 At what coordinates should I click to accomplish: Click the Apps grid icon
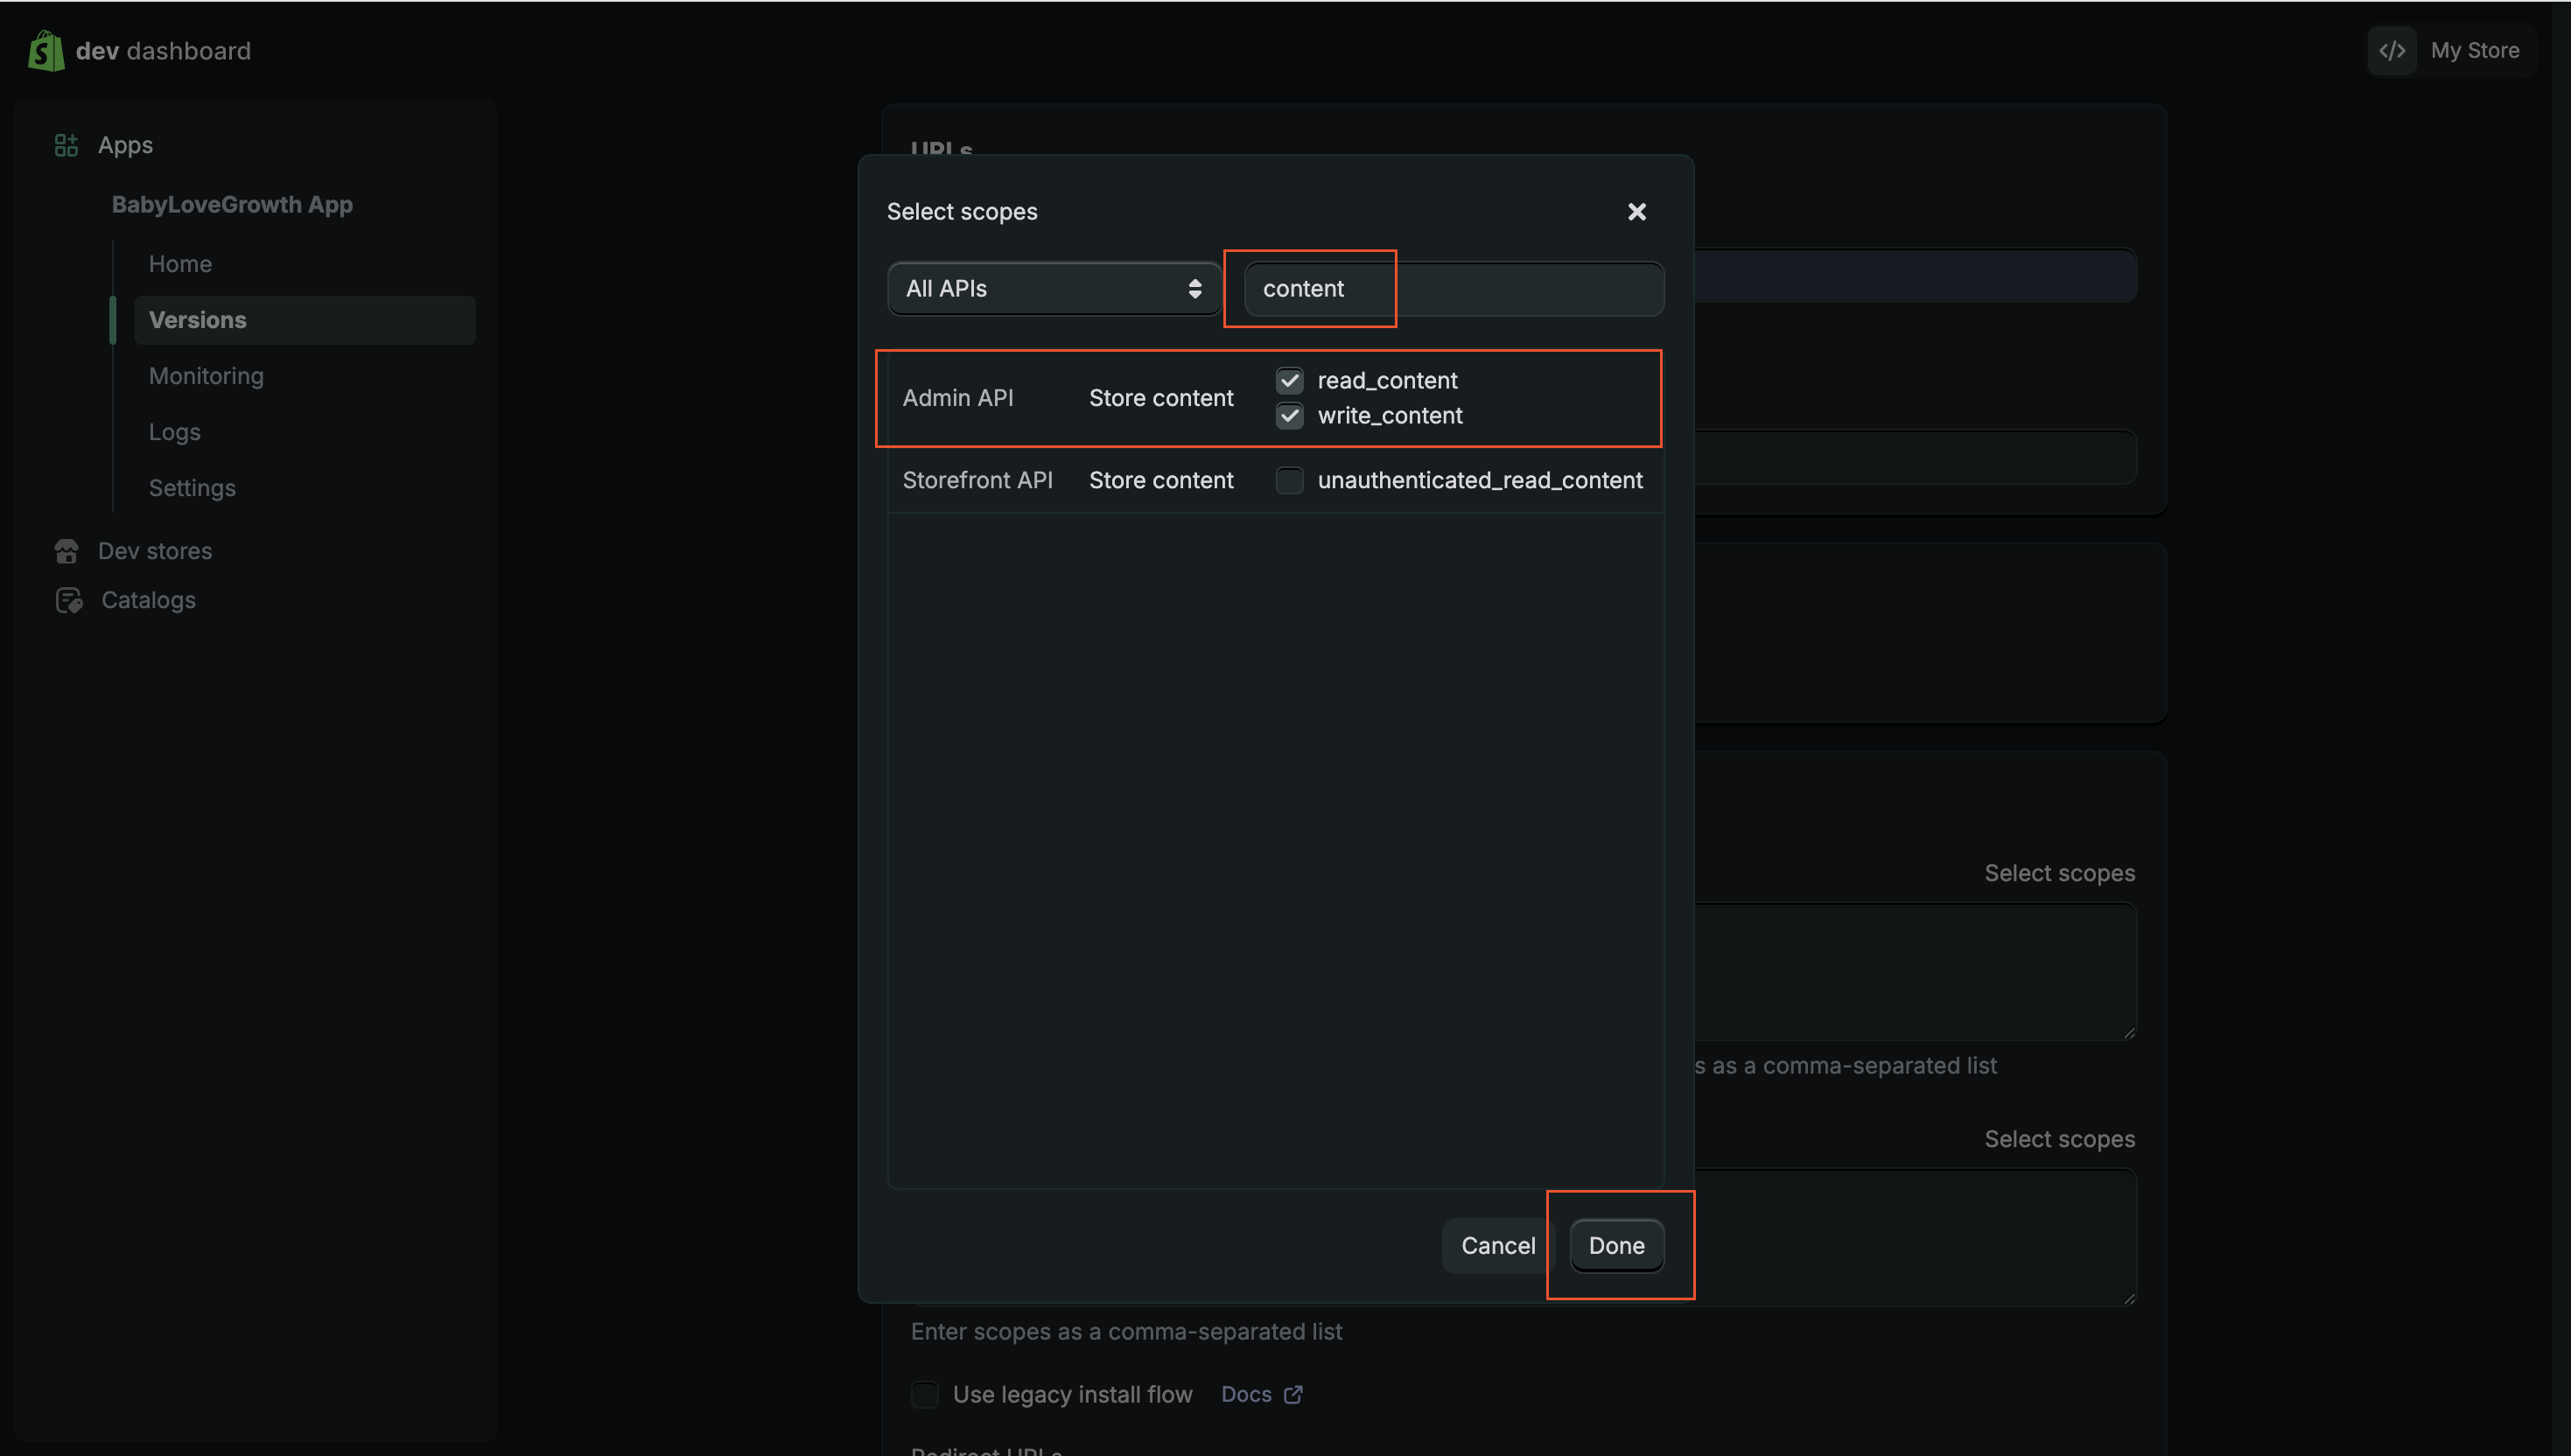click(x=66, y=145)
